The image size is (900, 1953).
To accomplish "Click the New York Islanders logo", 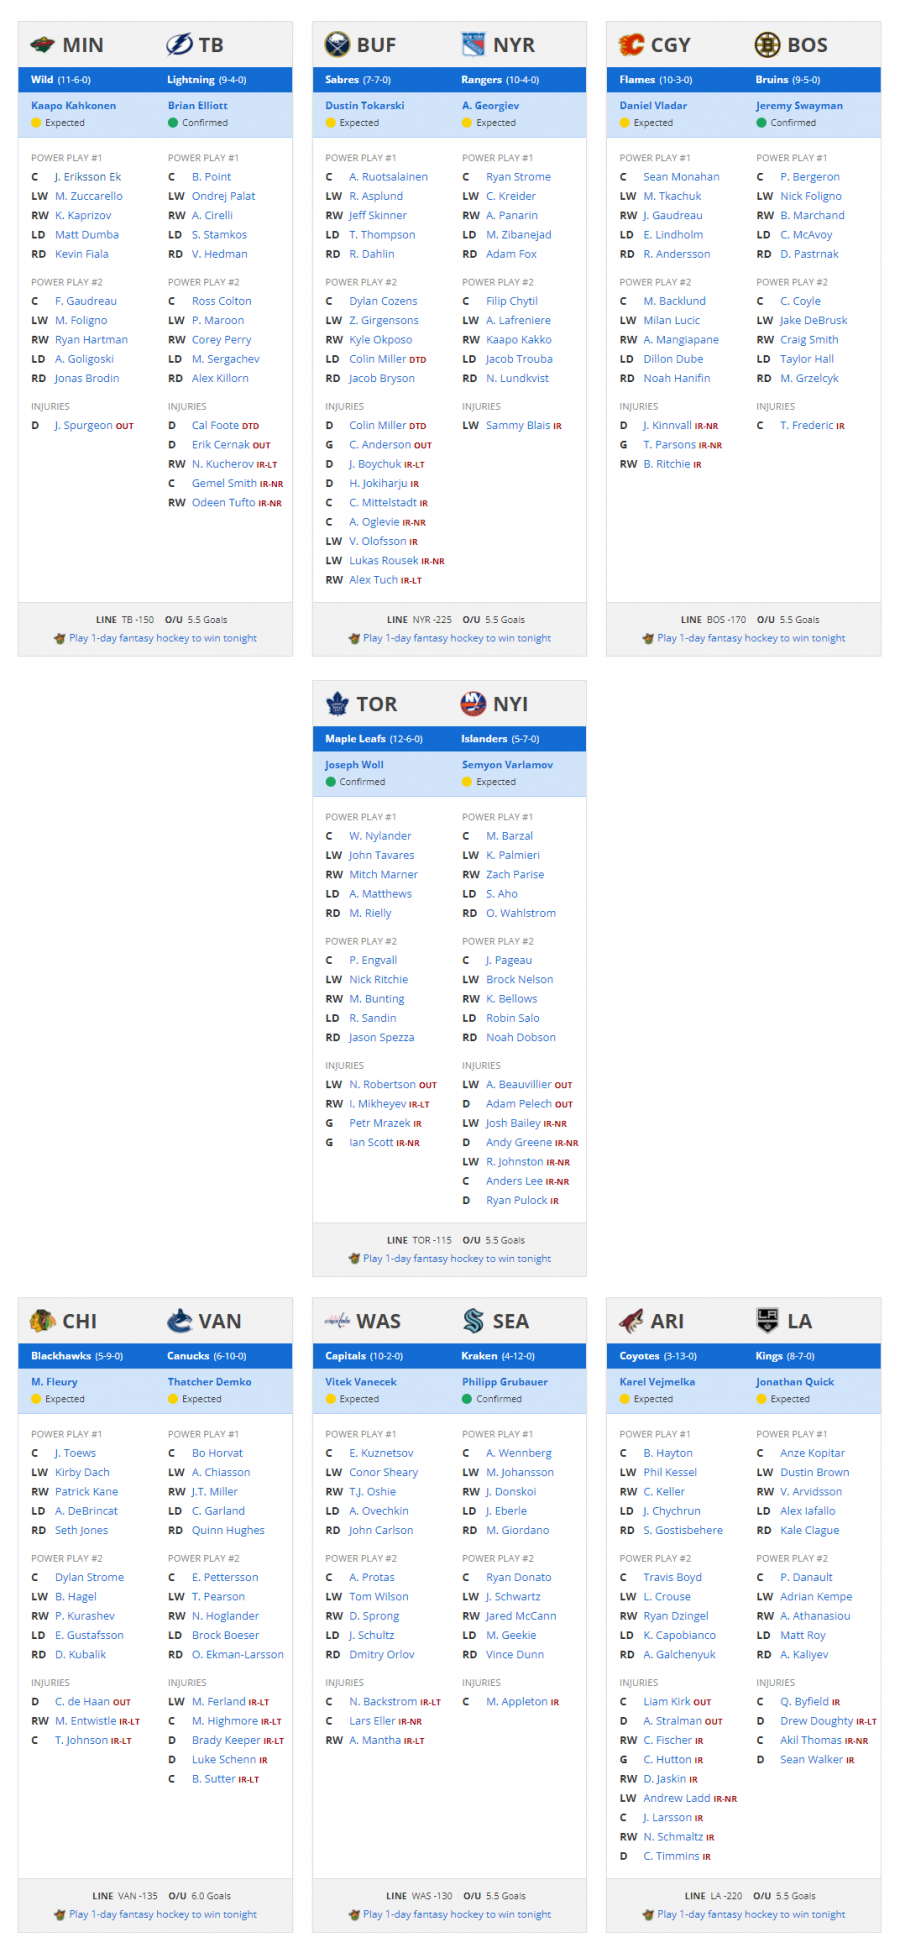I will pos(473,703).
